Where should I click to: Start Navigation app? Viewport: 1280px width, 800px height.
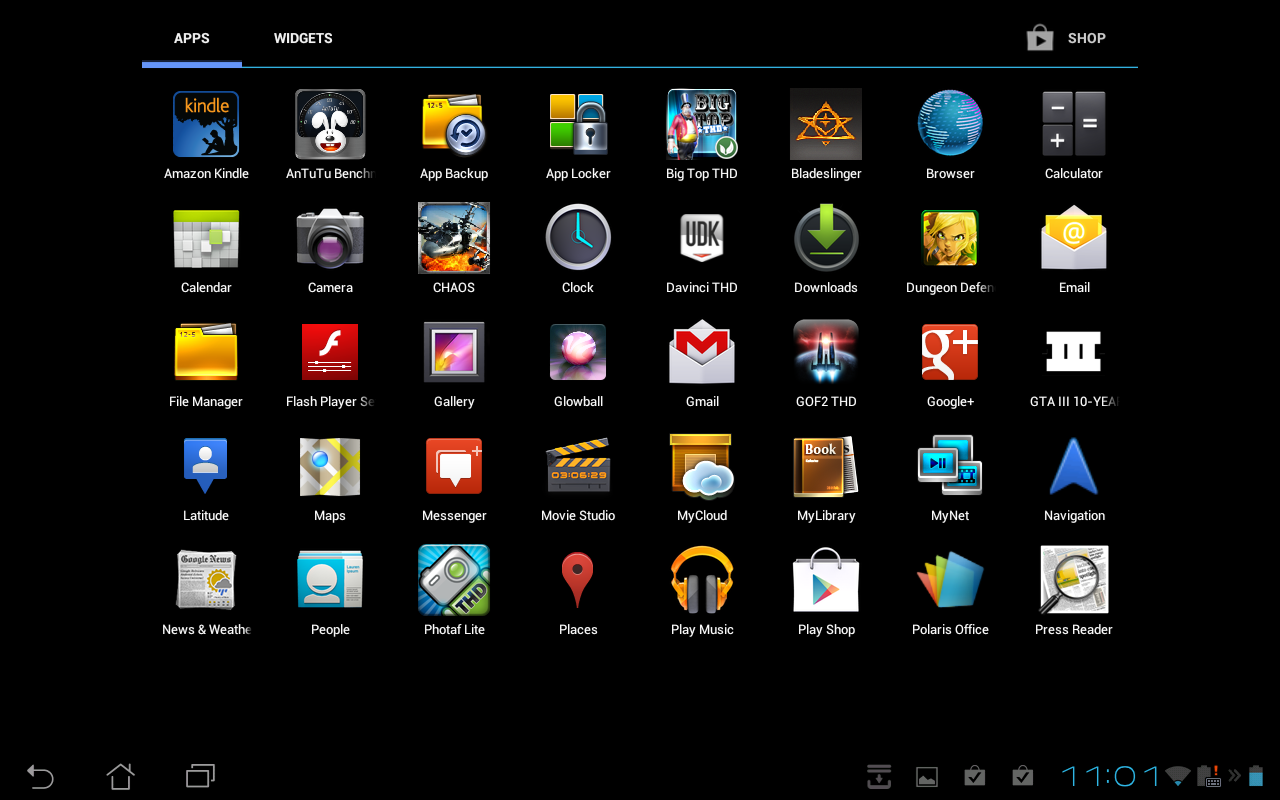click(x=1074, y=466)
